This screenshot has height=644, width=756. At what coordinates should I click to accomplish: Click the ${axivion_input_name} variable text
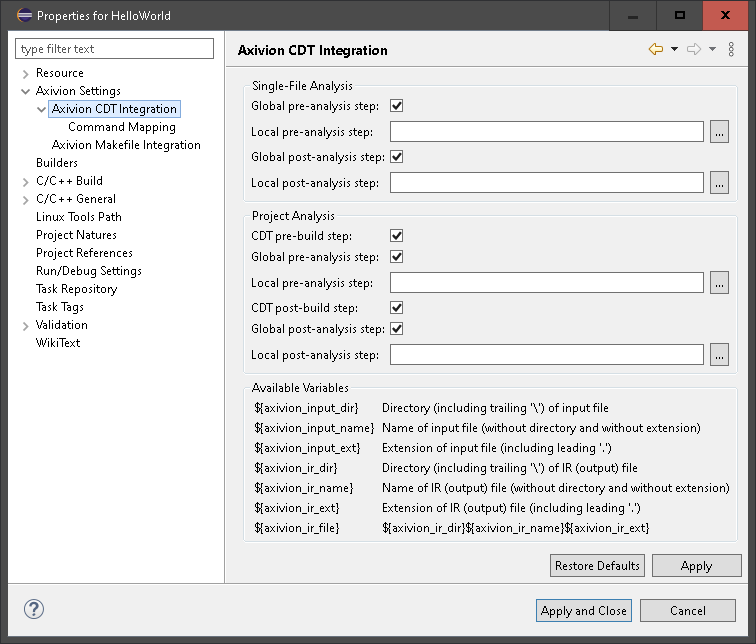[x=314, y=428]
